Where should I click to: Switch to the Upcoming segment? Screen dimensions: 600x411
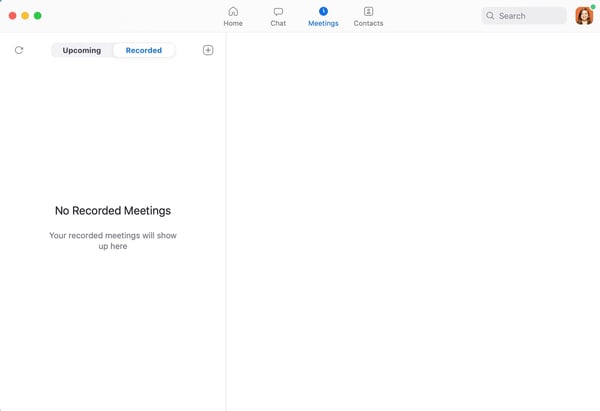(x=82, y=50)
